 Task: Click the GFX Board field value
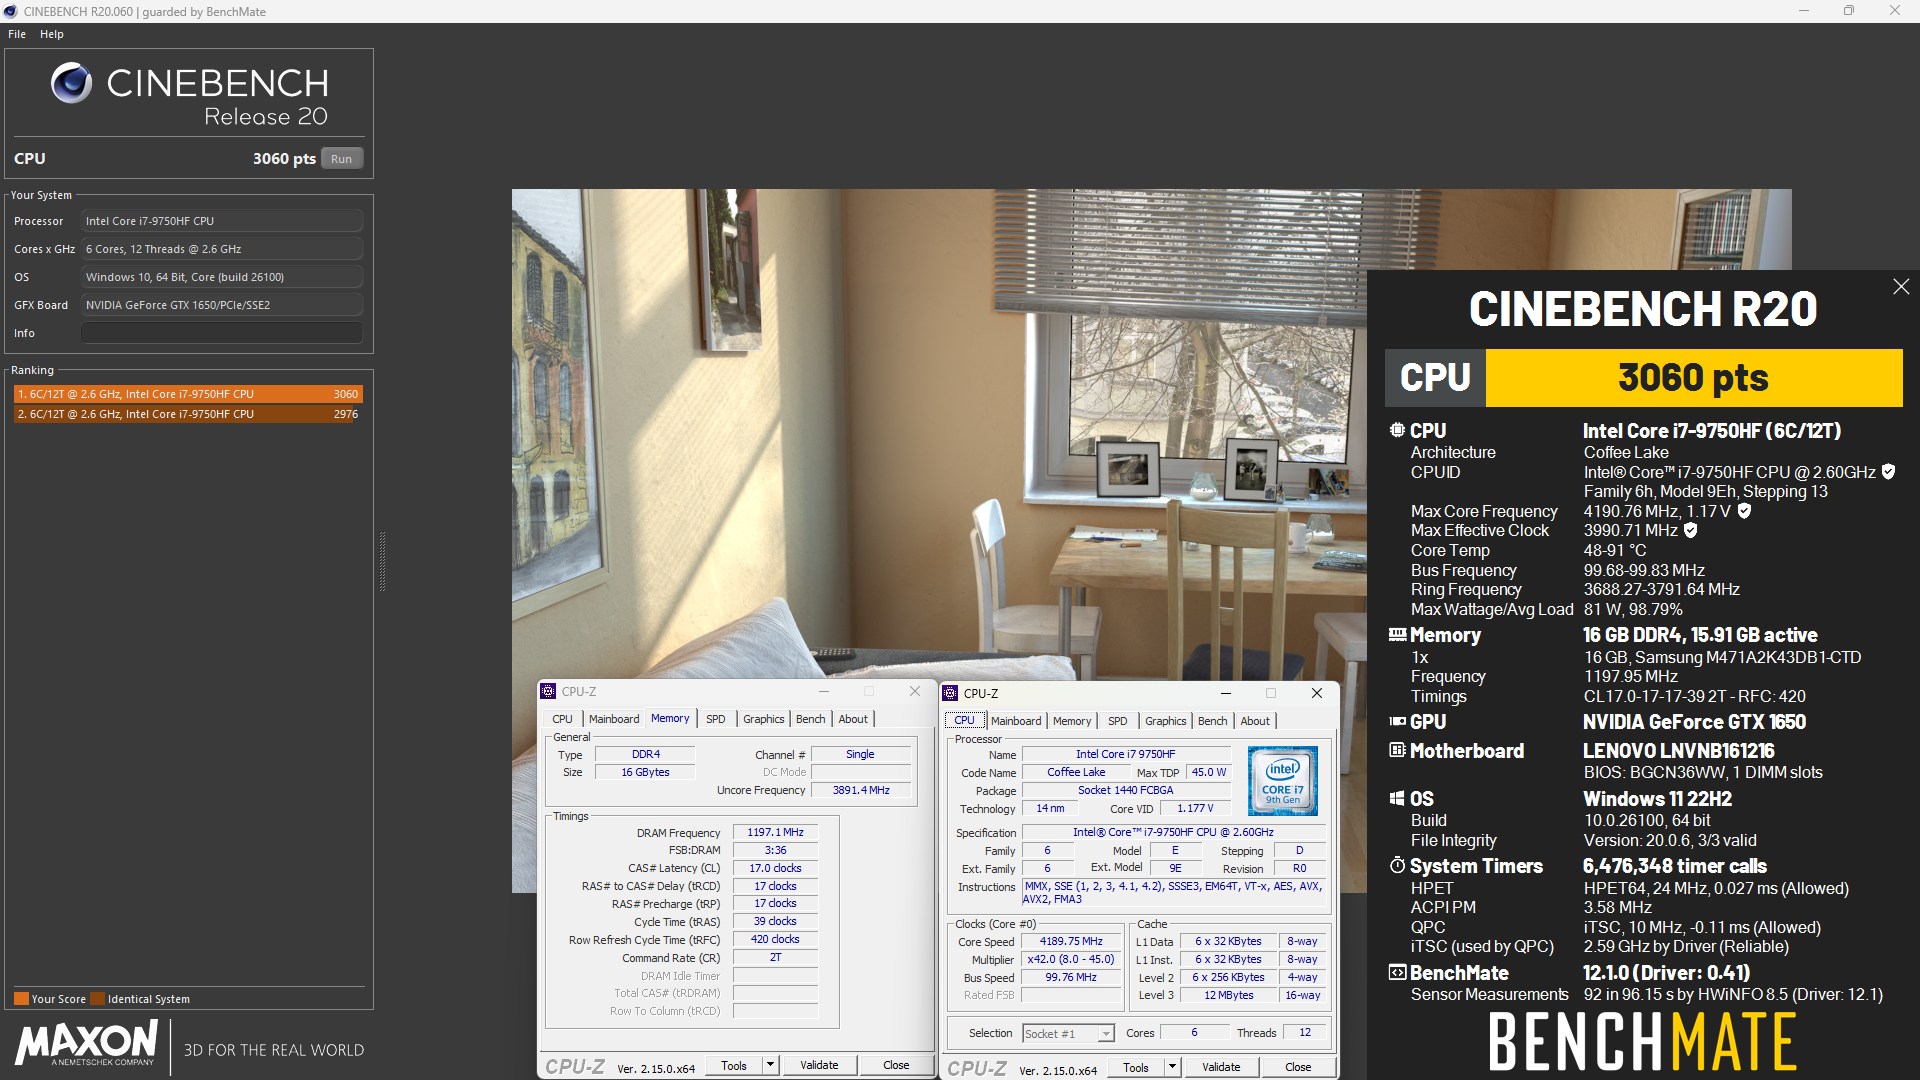[x=222, y=305]
